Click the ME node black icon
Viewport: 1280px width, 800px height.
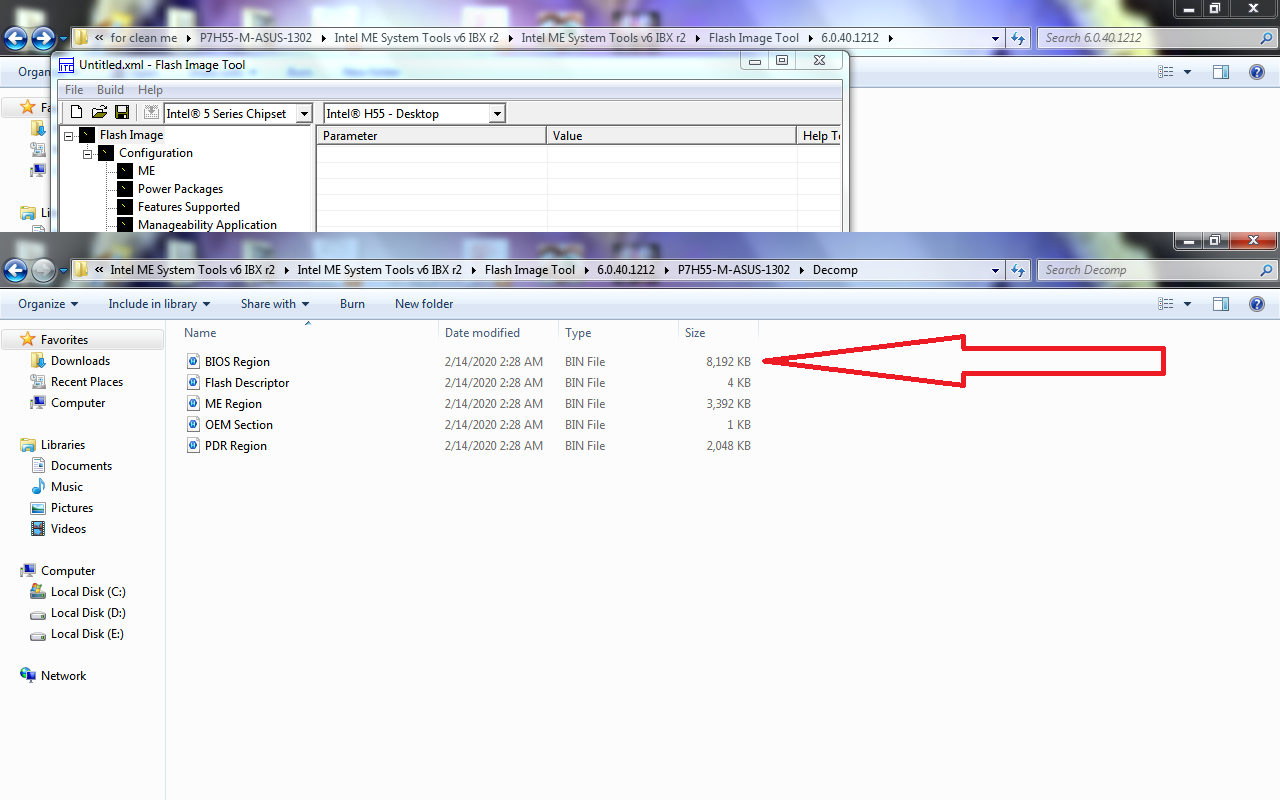coord(125,171)
